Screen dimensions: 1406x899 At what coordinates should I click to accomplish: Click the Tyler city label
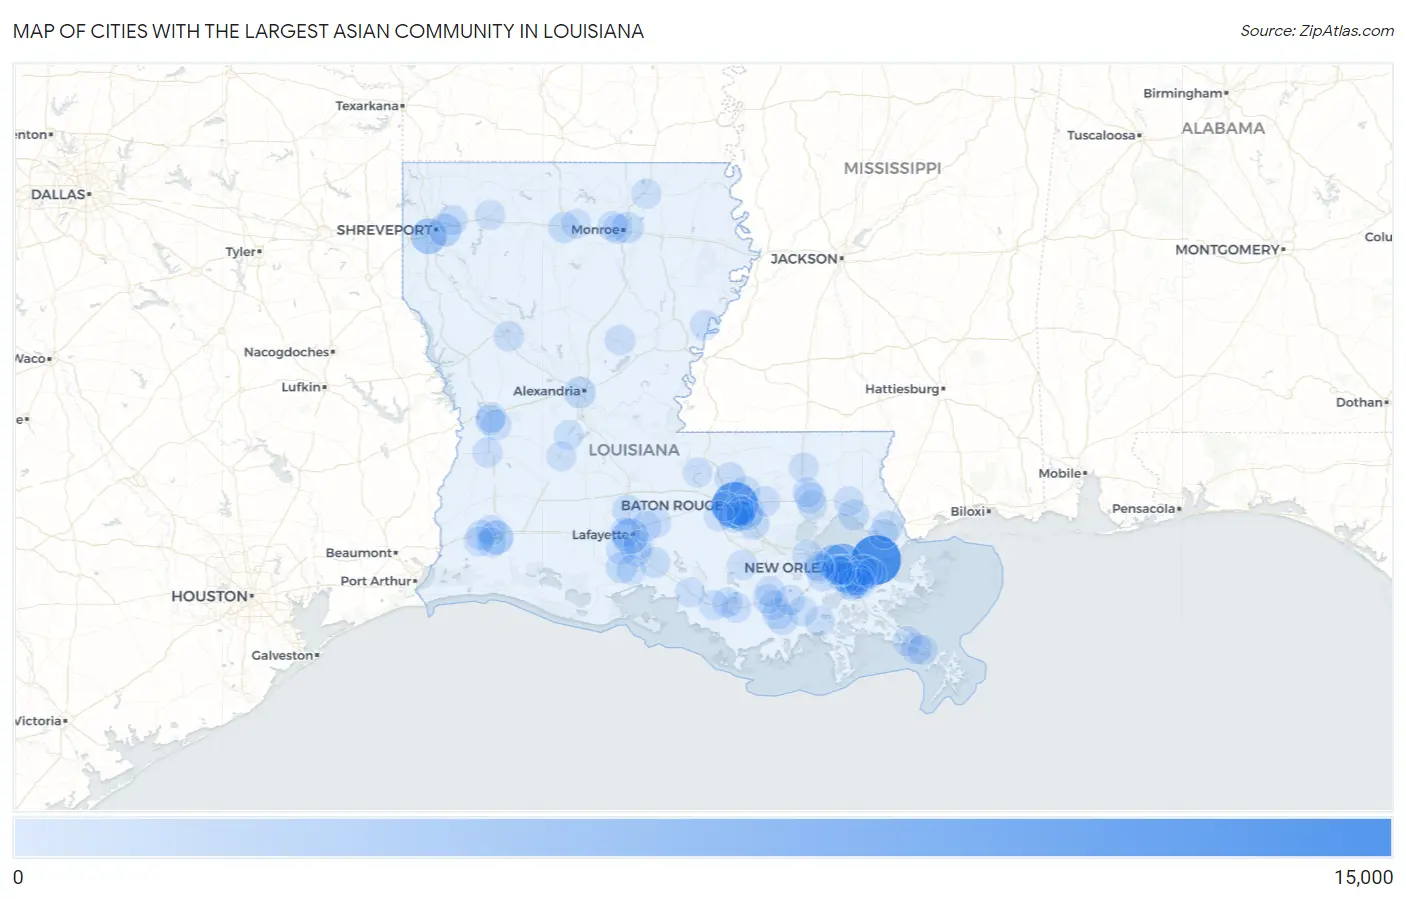click(241, 252)
